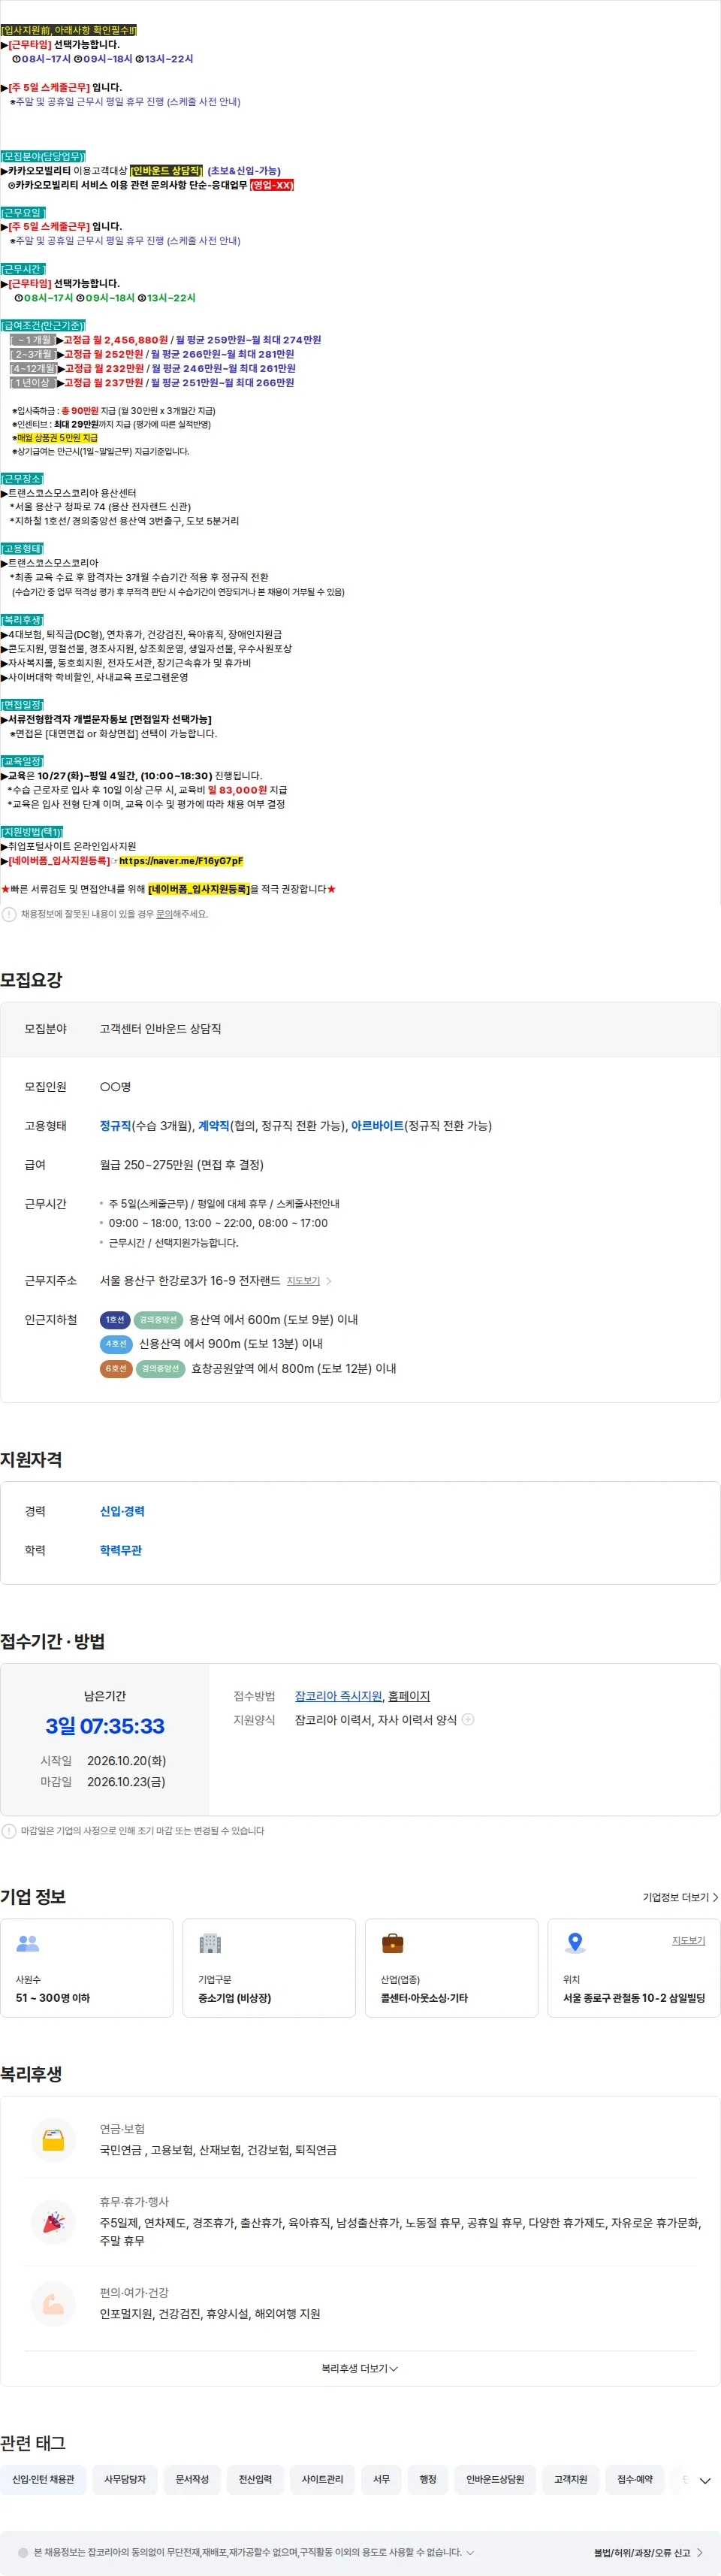Expand the related tags list chevron
Screen dimensions: 721x2576
705,2481
